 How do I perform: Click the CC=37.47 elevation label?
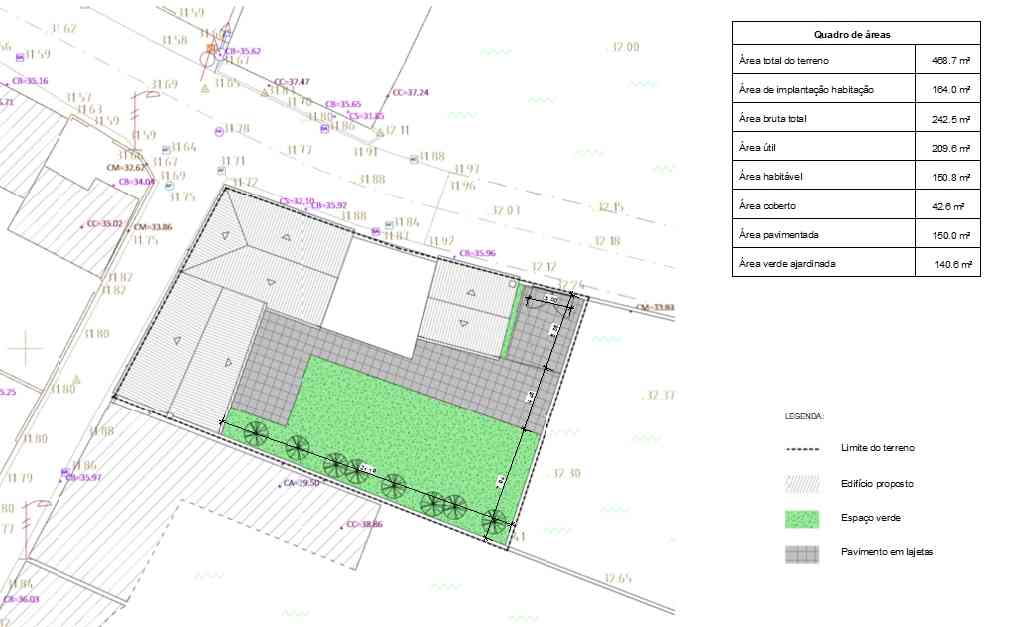[x=291, y=82]
